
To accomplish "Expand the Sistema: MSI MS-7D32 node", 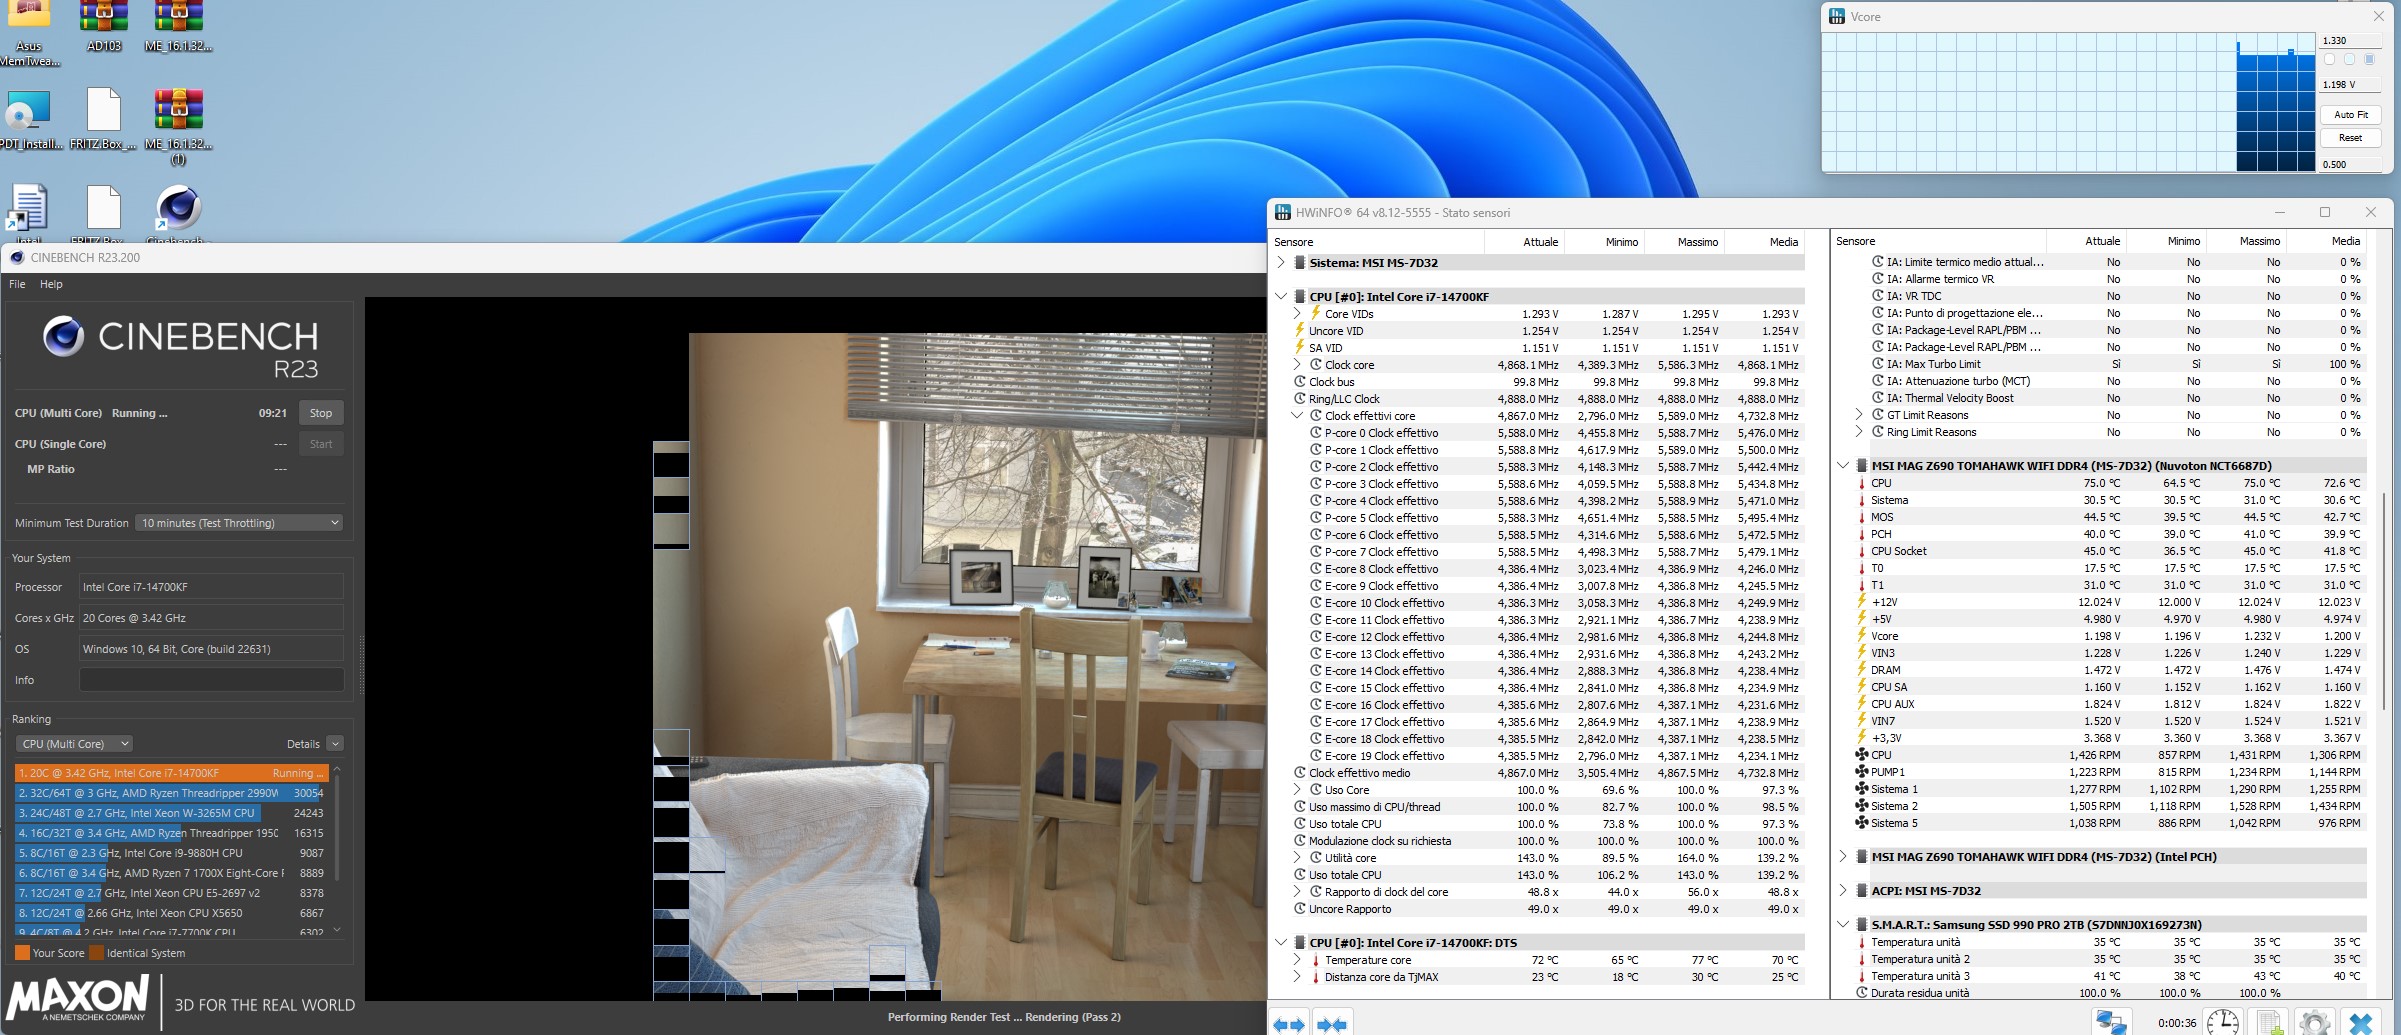I will tap(1281, 263).
